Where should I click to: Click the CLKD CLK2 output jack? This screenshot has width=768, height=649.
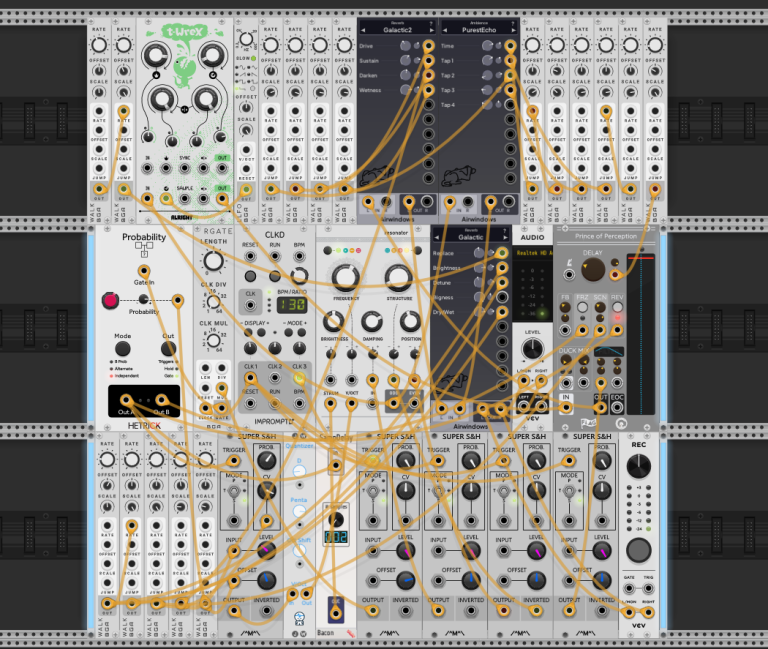pyautogui.click(x=275, y=378)
